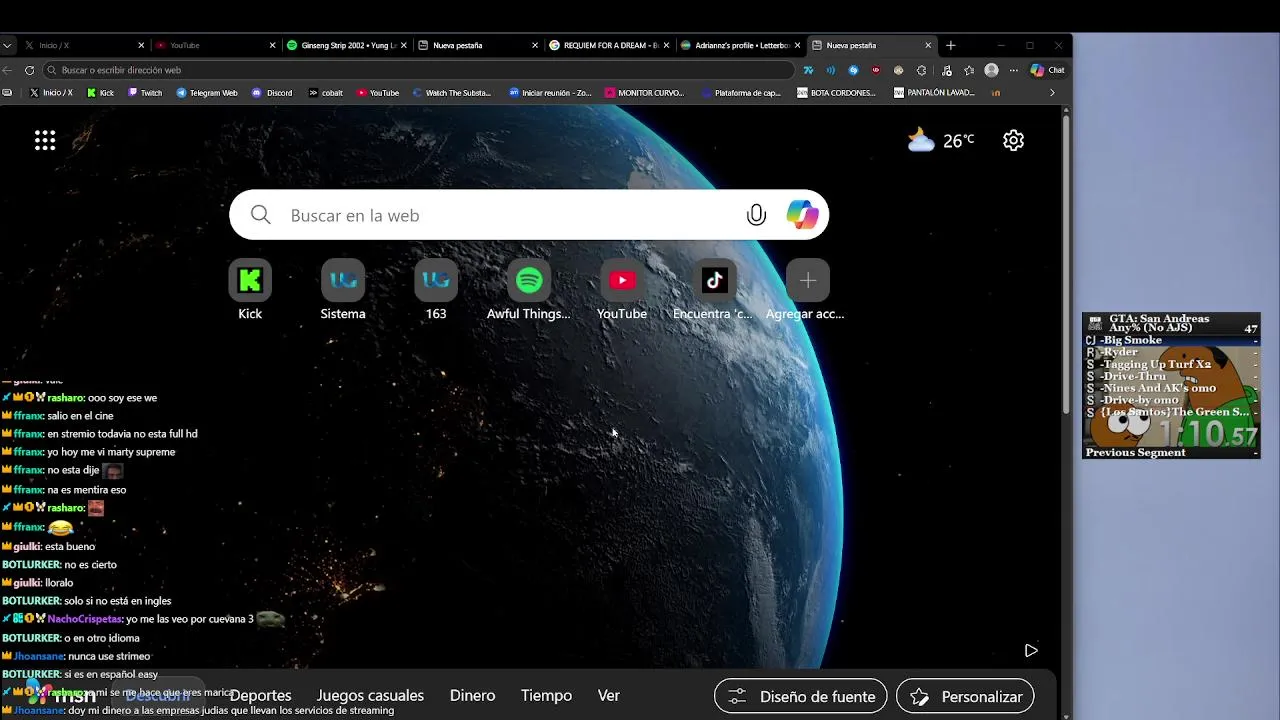This screenshot has height=720, width=1280.
Task: Switch to the YouTube browser tab
Action: click(215, 45)
